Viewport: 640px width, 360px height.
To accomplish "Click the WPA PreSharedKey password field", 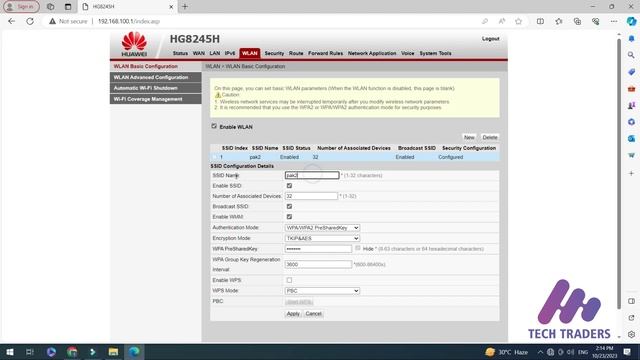I will [318, 249].
